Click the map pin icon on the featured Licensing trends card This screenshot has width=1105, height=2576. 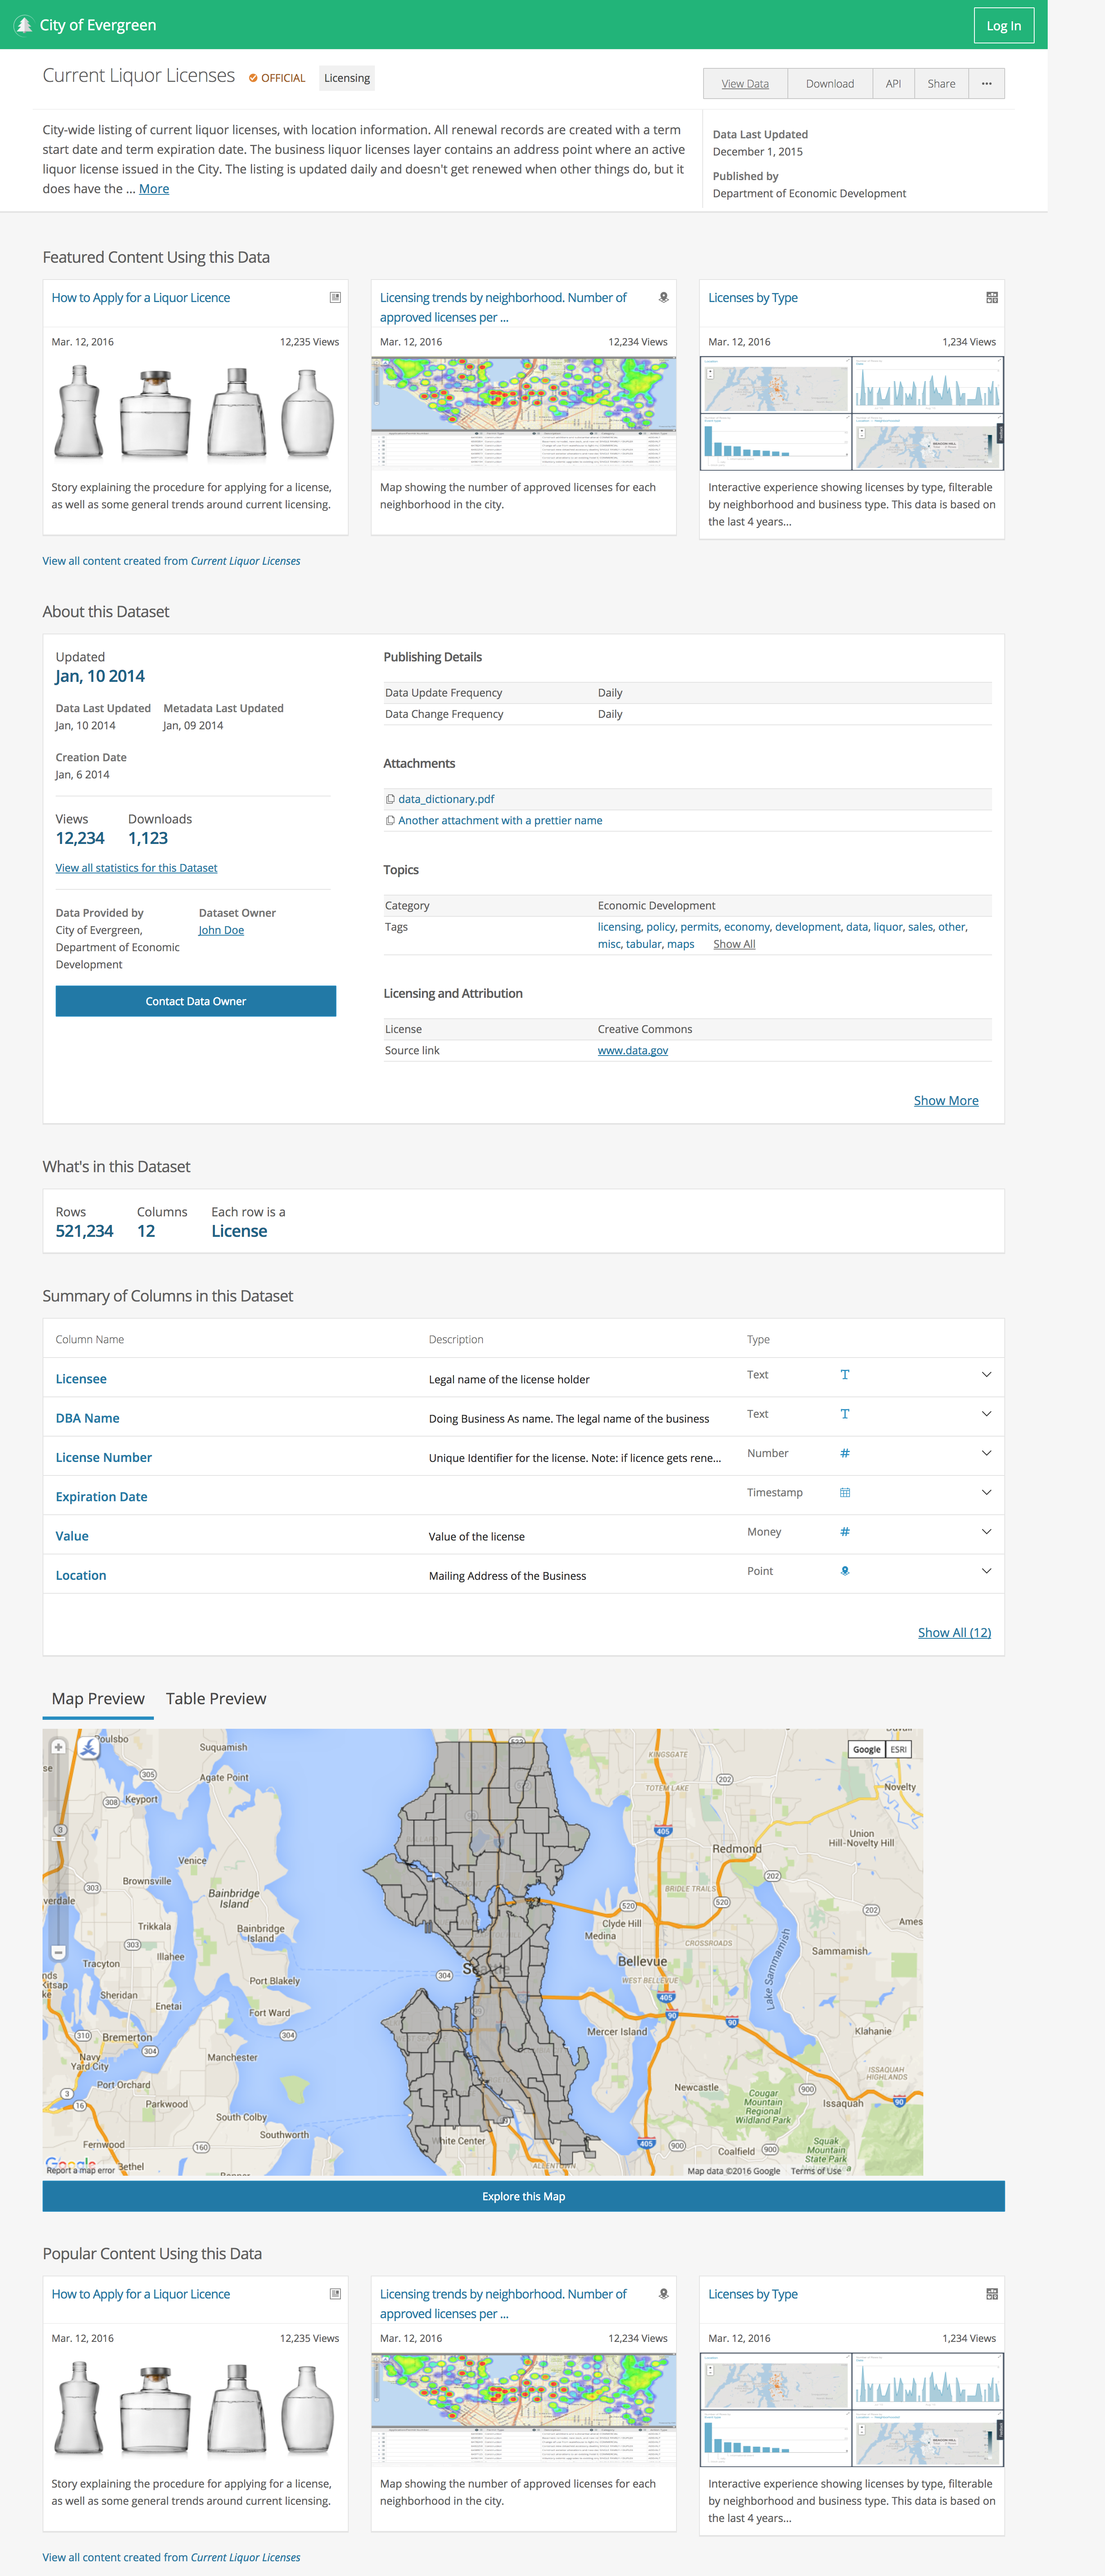(x=663, y=297)
